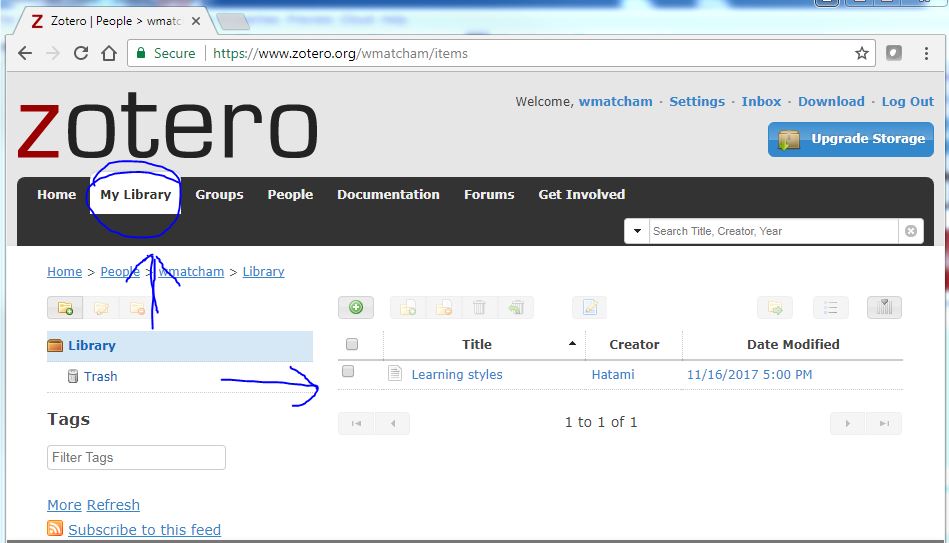Open the Home nav tab
The width and height of the screenshot is (949, 543).
[56, 195]
